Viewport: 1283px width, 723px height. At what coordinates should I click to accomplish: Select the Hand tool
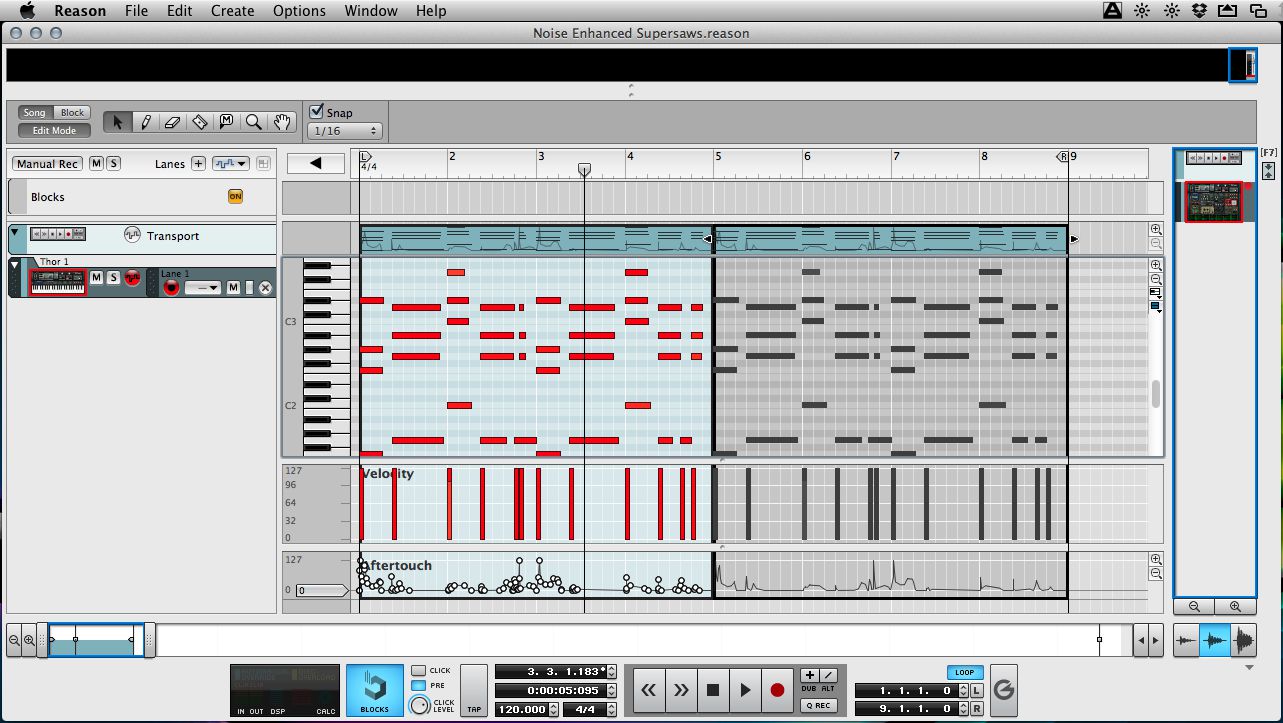point(282,122)
